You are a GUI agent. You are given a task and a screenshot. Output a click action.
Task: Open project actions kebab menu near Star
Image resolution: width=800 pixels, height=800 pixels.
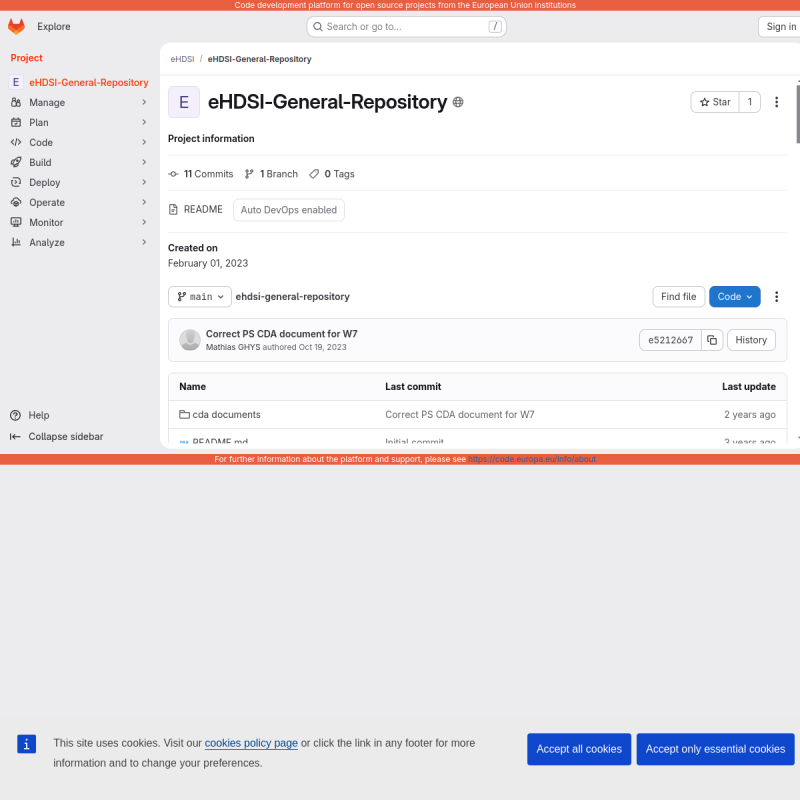tap(776, 102)
